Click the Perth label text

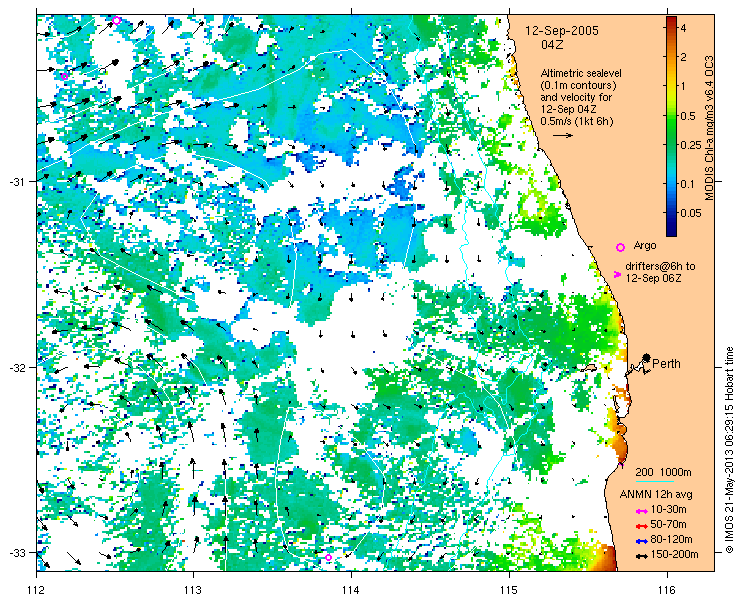tap(666, 363)
